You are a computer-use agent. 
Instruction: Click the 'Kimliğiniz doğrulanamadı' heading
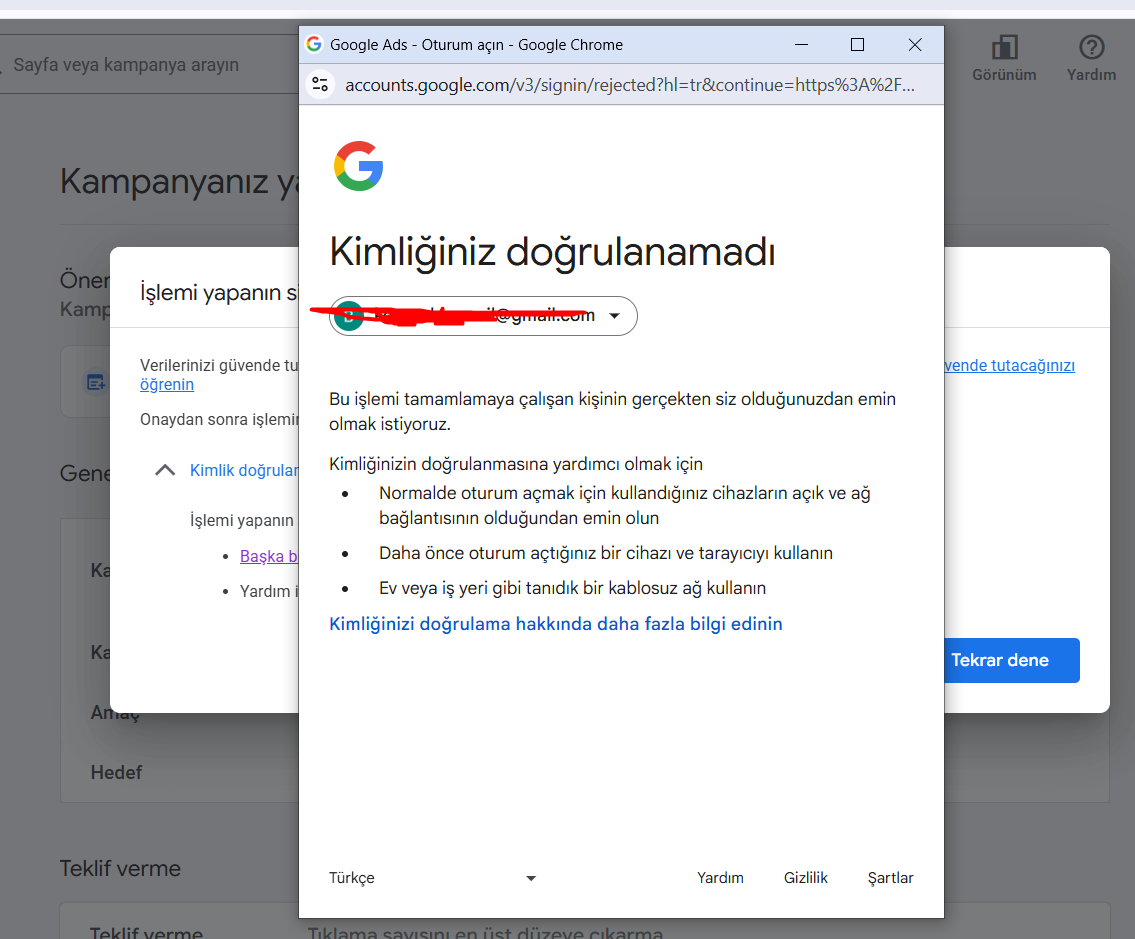pyautogui.click(x=552, y=252)
